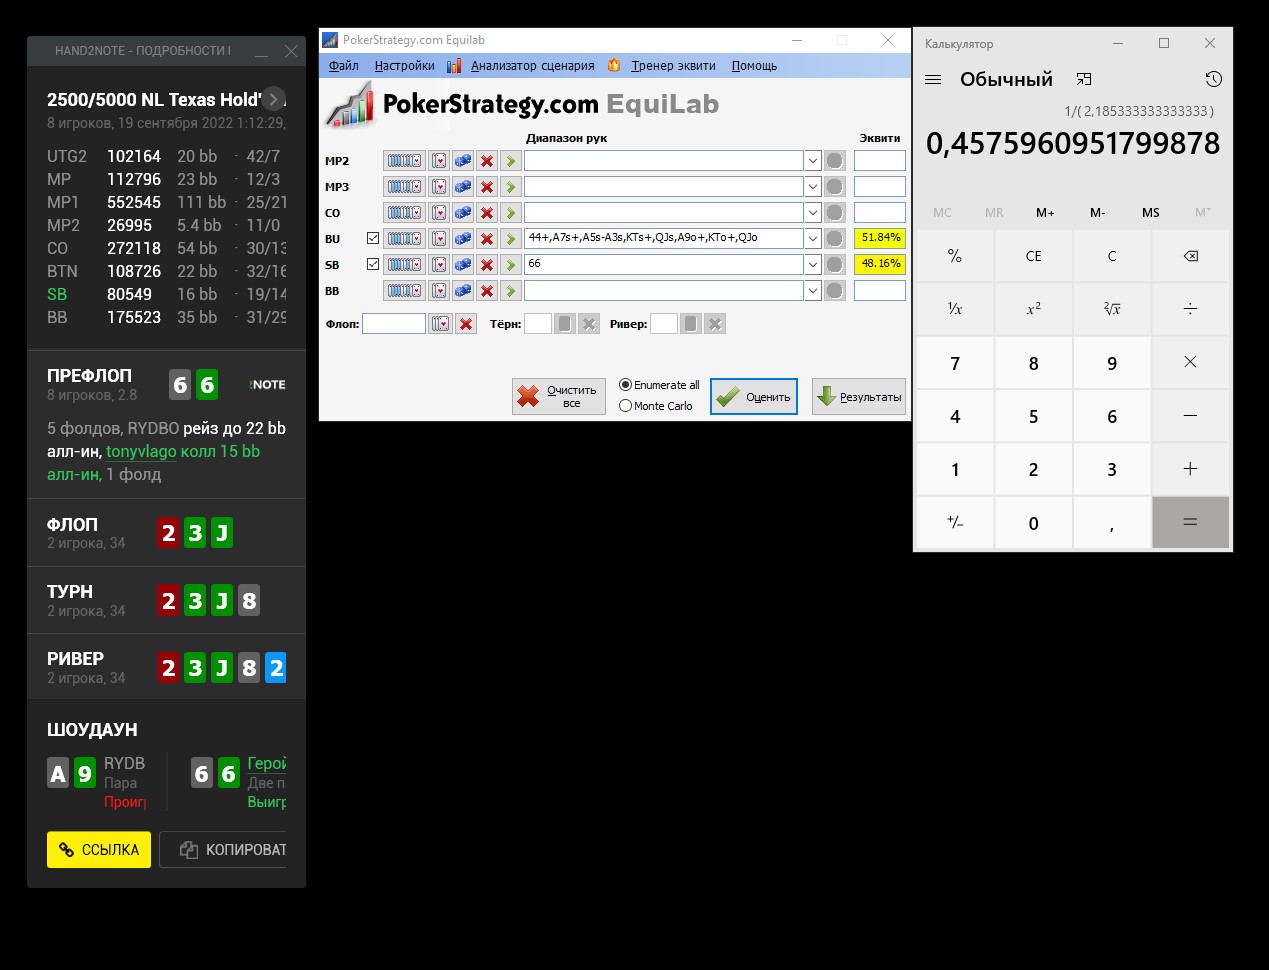Image resolution: width=1269 pixels, height=970 pixels.
Task: Select Enumerate all option
Action: click(659, 385)
